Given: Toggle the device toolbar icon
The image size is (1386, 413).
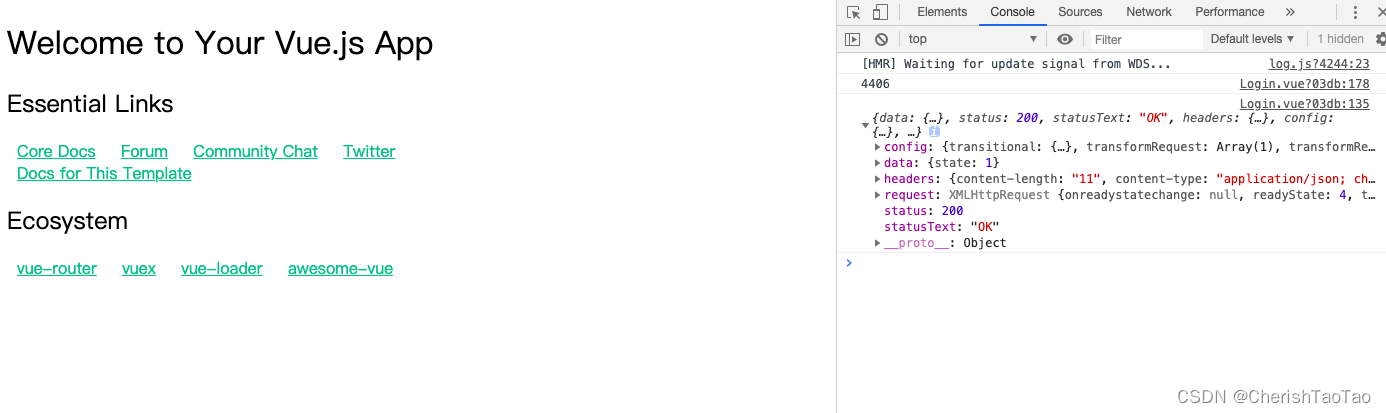Looking at the screenshot, I should pos(880,12).
